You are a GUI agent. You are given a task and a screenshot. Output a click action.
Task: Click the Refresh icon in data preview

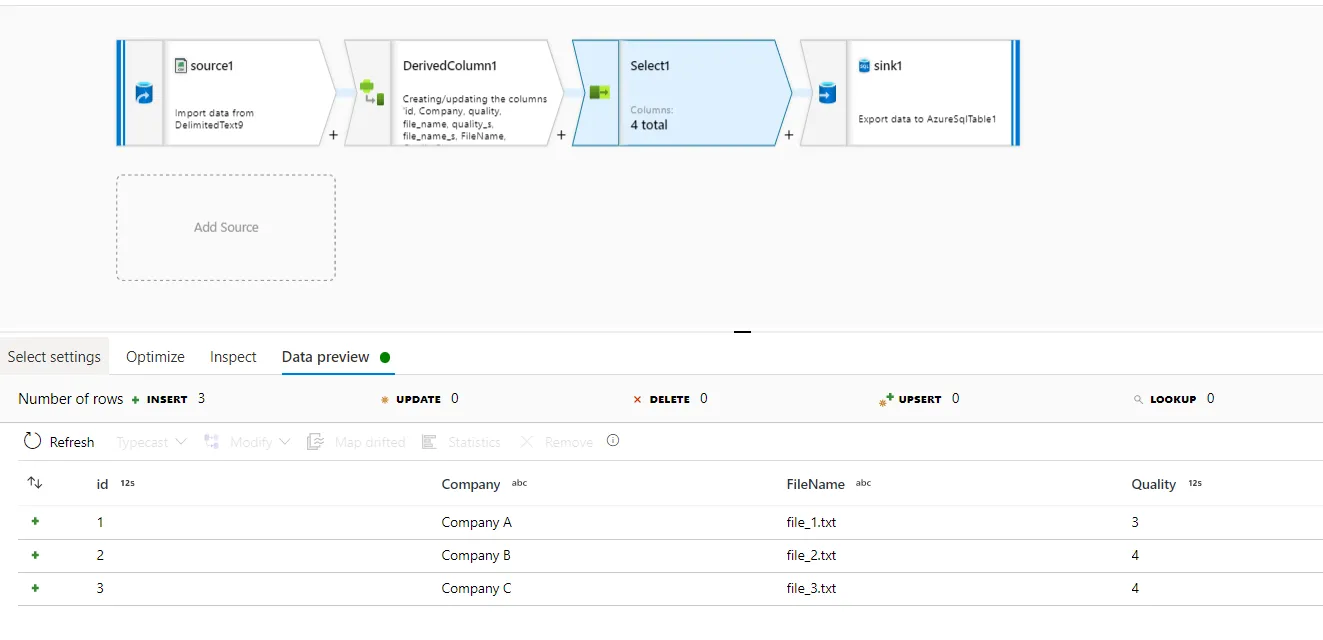tap(33, 441)
